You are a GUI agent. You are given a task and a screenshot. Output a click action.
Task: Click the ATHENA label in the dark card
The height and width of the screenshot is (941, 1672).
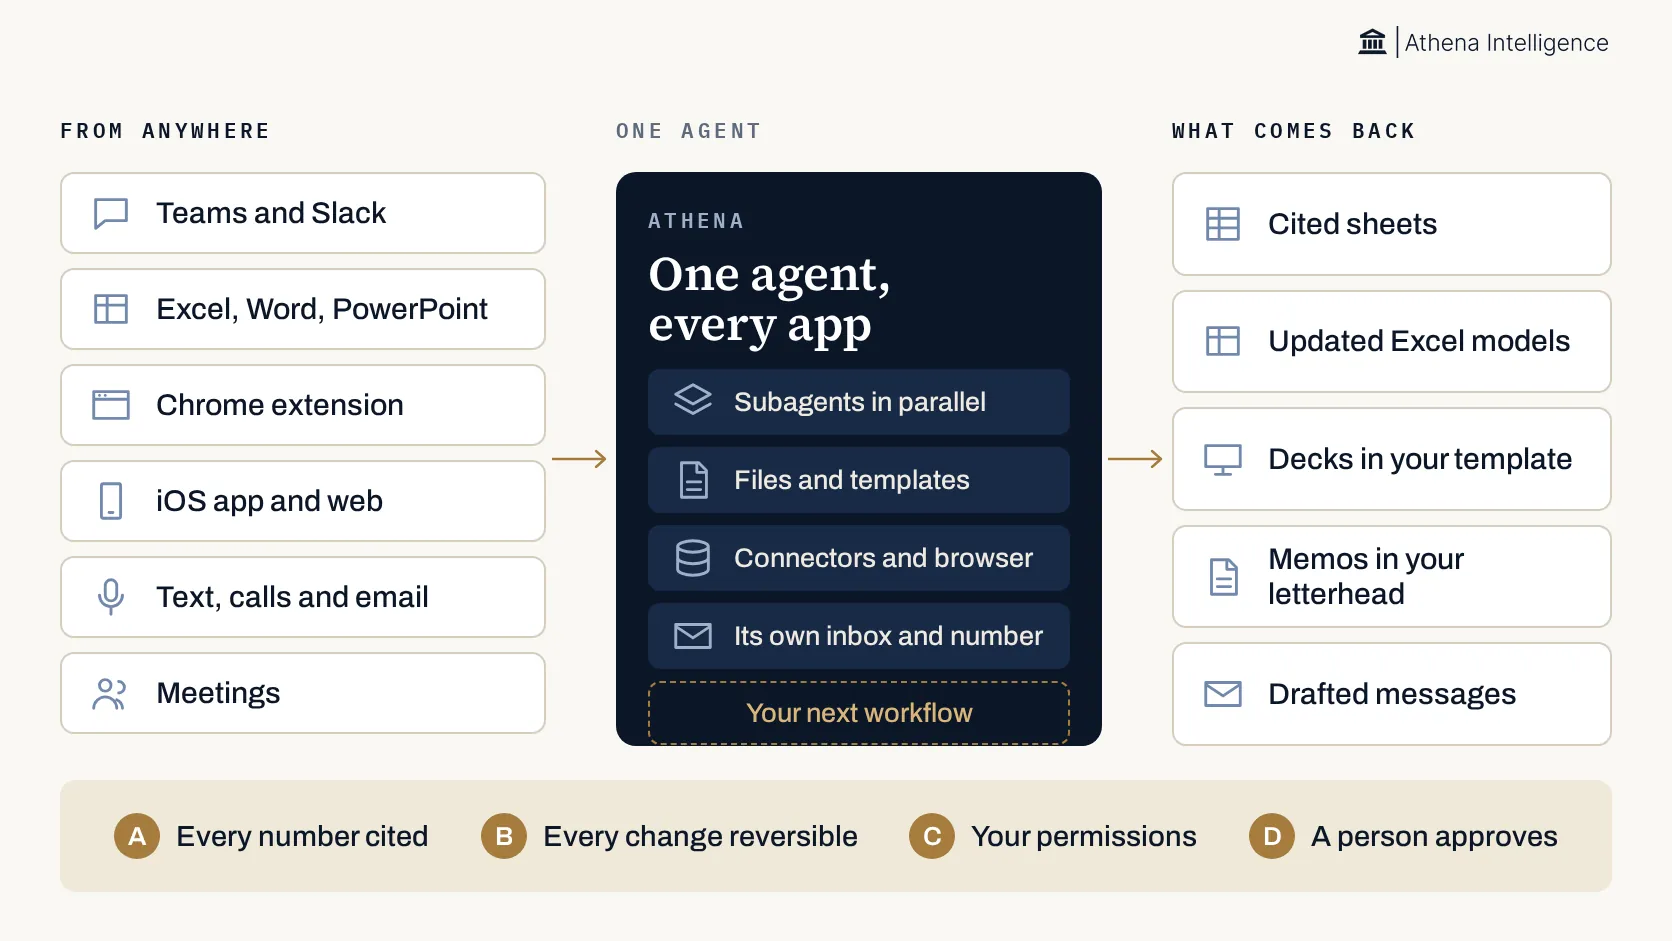click(x=696, y=221)
